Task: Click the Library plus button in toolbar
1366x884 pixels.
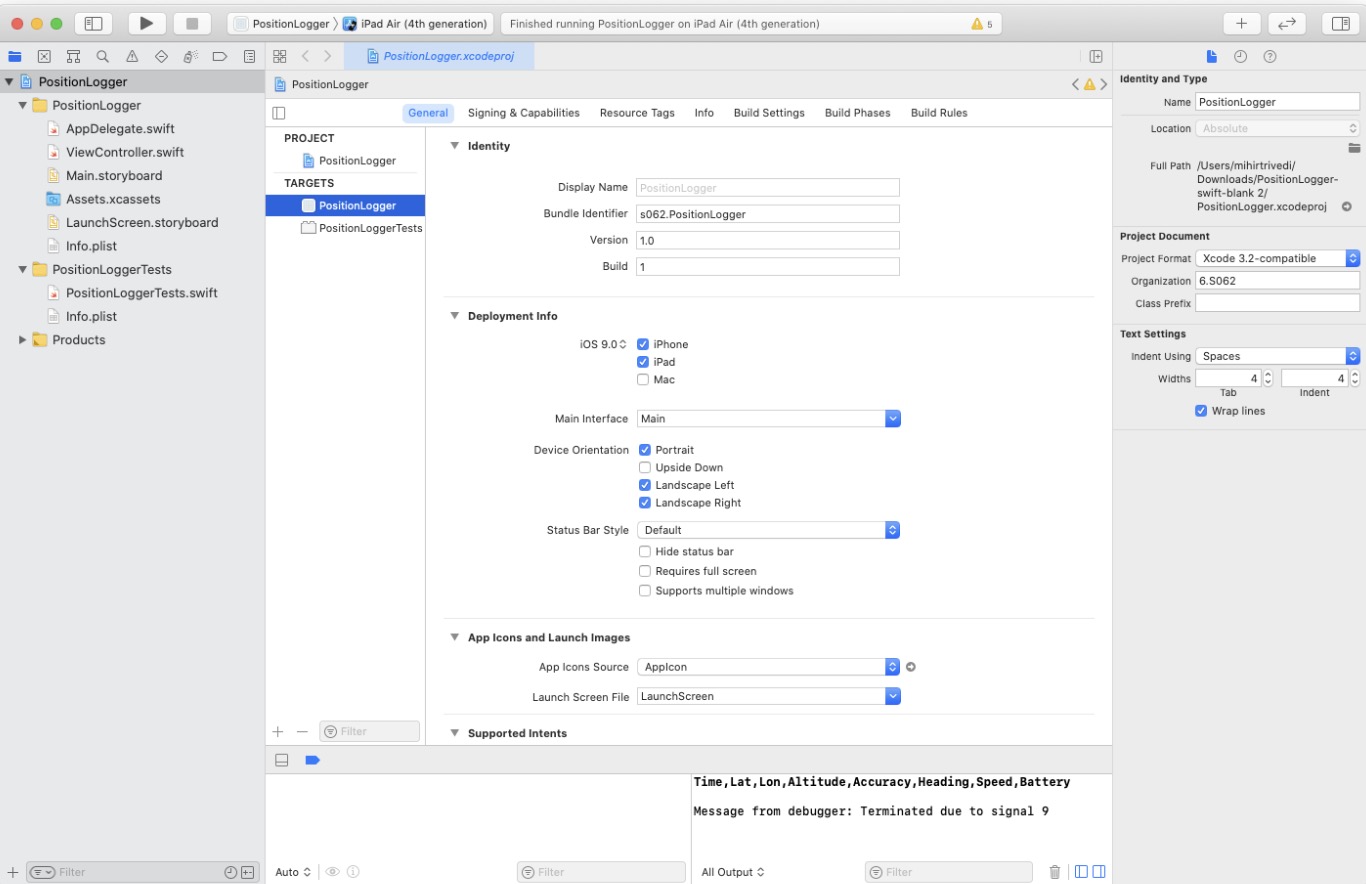Action: click(1241, 23)
